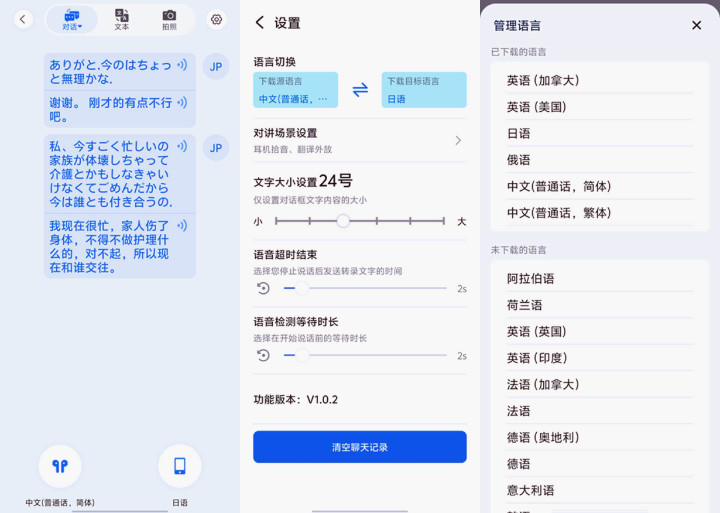720x513 pixels.
Task: Play audio for 谢谢 Chinese translation
Action: [x=182, y=102]
